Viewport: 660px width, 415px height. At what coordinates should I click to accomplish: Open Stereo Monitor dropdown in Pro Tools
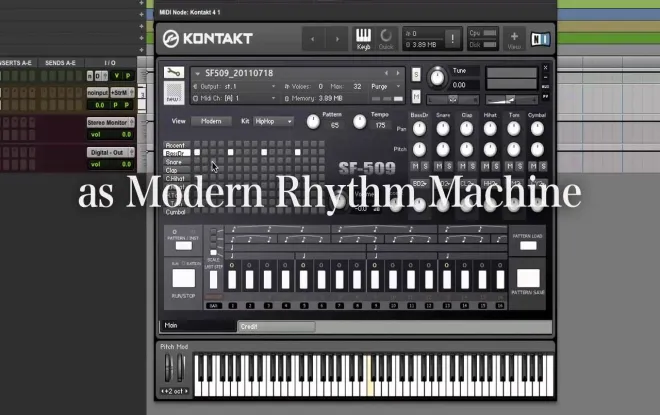(x=111, y=122)
